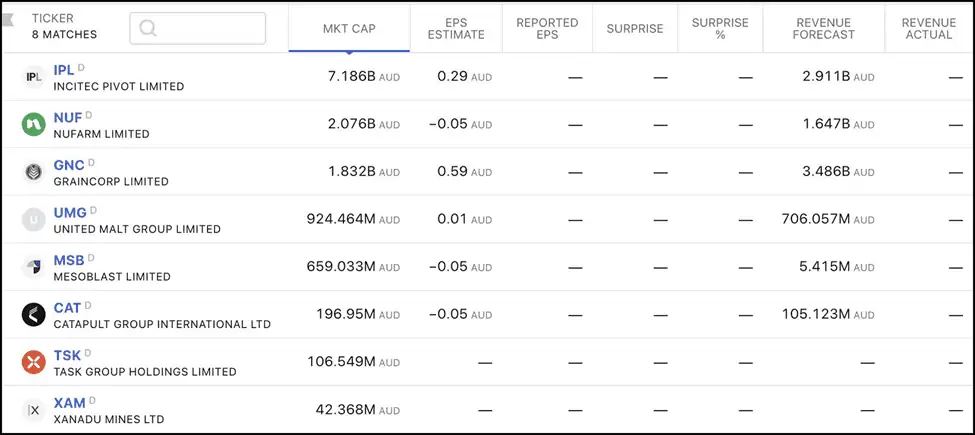975x435 pixels.
Task: Open the MSB ticker link
Action: 69,260
